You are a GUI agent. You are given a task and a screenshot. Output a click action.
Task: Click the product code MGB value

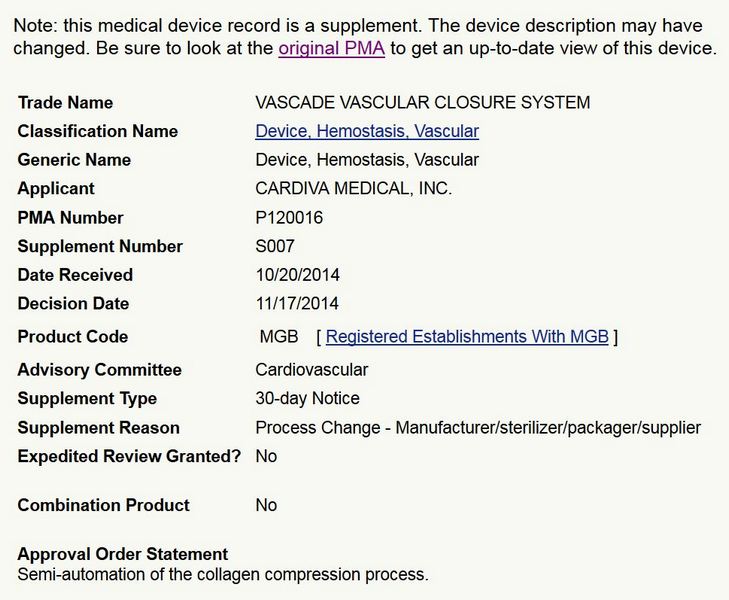coord(279,337)
